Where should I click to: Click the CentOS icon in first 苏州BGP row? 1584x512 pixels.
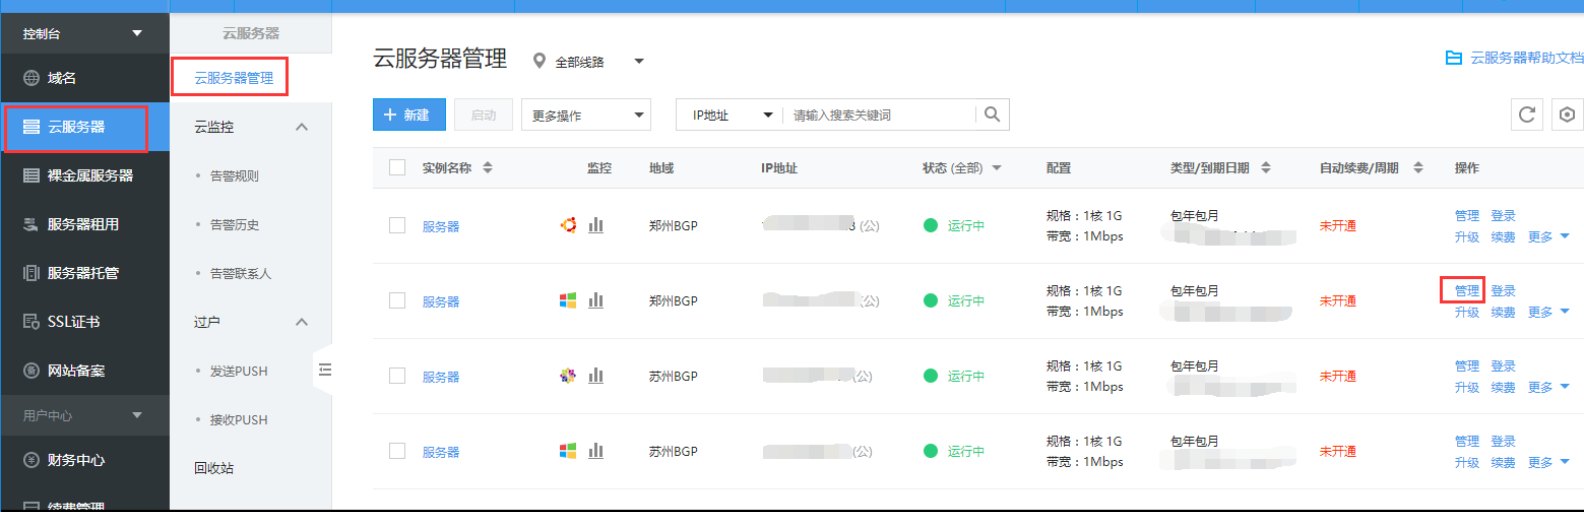tap(568, 376)
